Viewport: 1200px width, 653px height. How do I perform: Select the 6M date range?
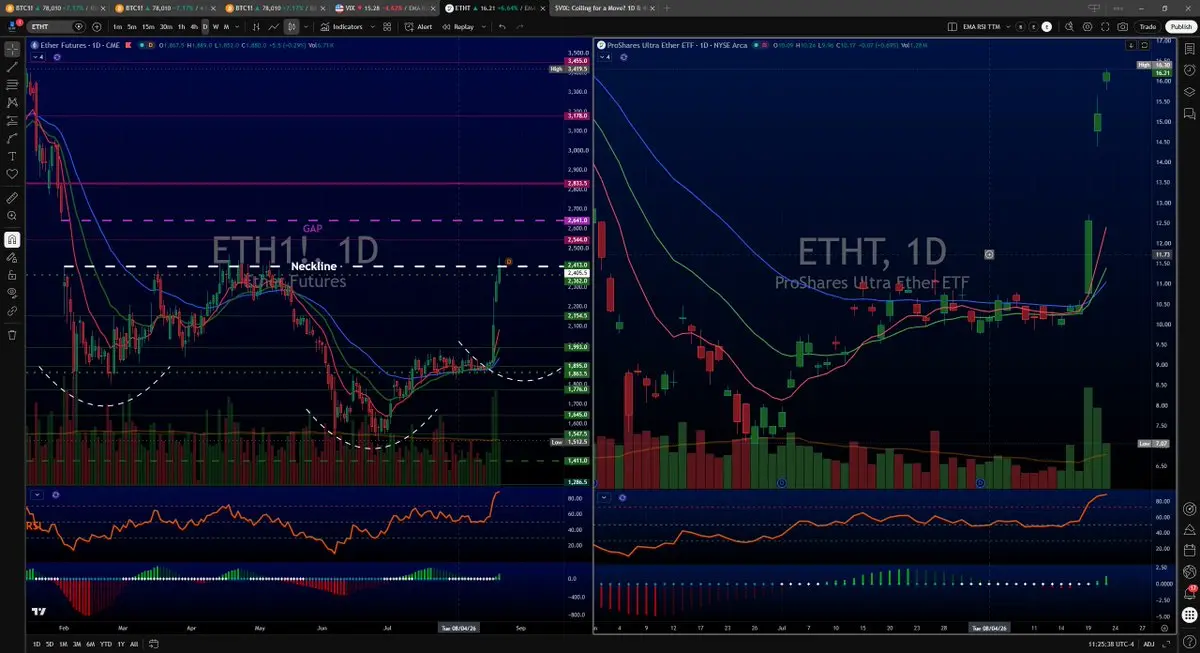click(x=91, y=644)
